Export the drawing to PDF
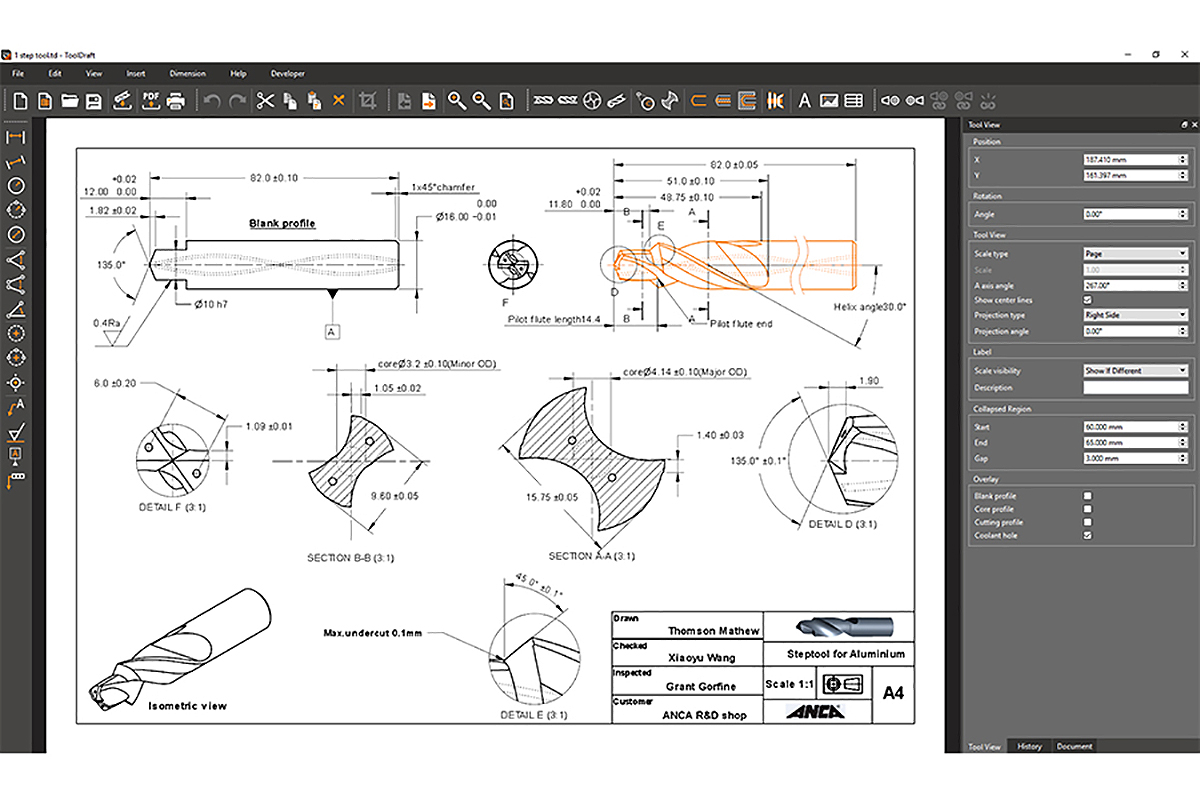 (x=151, y=100)
